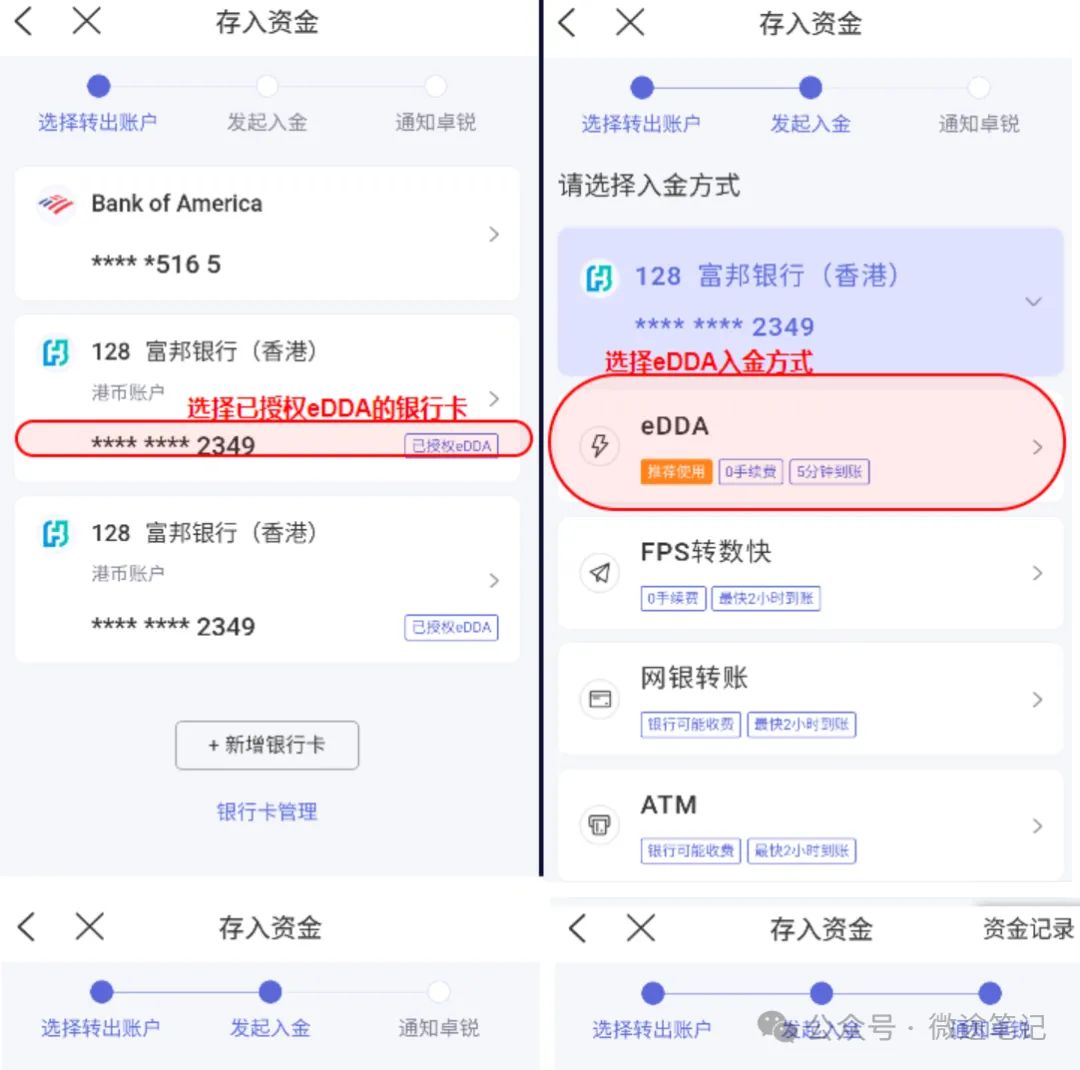Tap the Bank of America logo icon
Viewport: 1080px width, 1070px height.
point(56,204)
